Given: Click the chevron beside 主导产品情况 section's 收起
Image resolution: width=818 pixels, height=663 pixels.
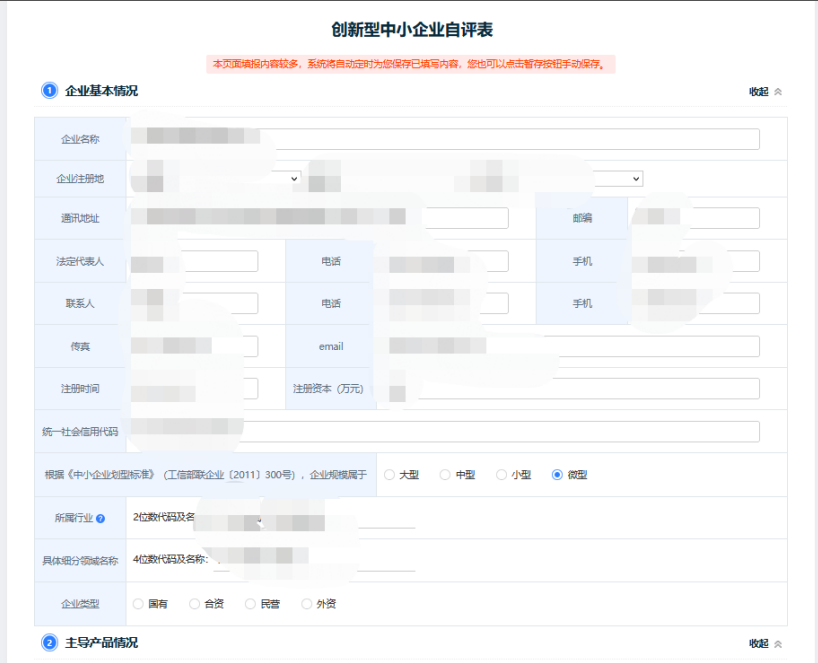Looking at the screenshot, I should coord(779,646).
